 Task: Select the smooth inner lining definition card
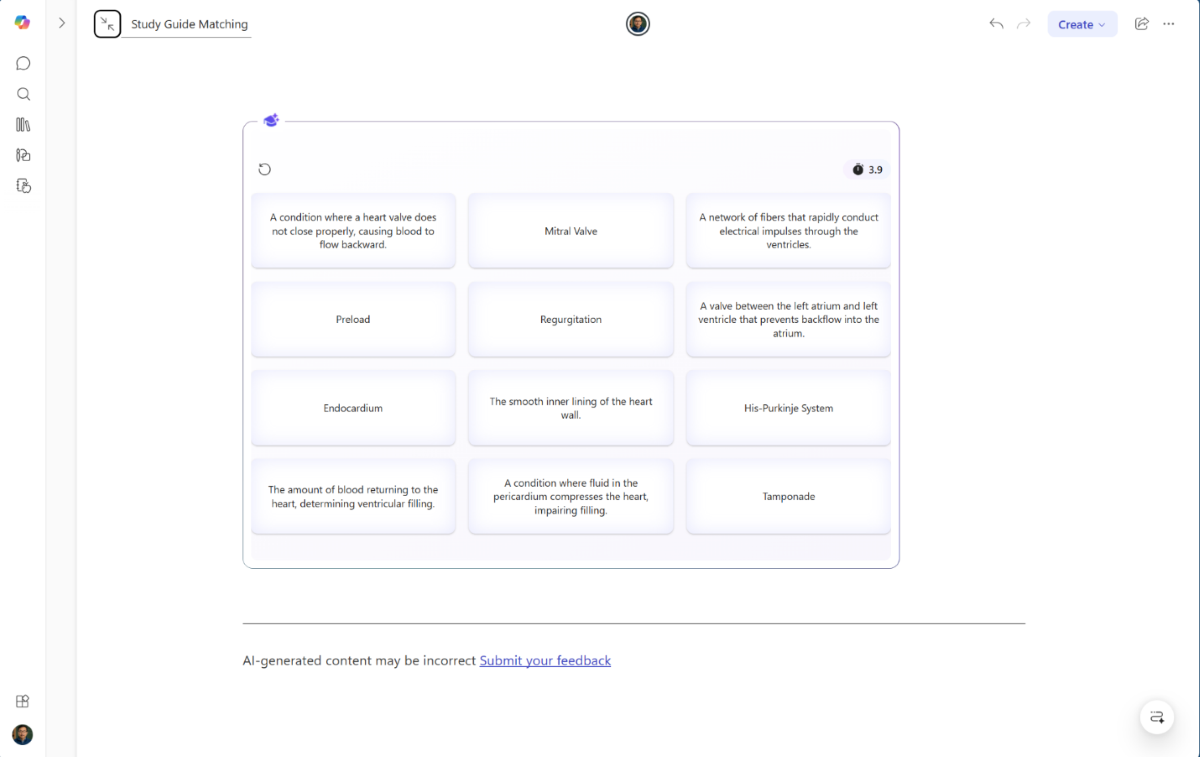tap(571, 408)
